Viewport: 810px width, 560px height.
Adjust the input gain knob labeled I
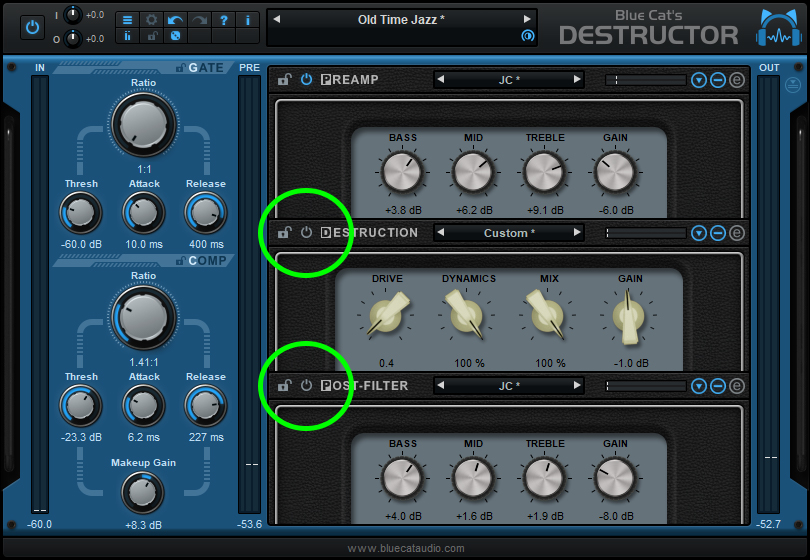[72, 15]
